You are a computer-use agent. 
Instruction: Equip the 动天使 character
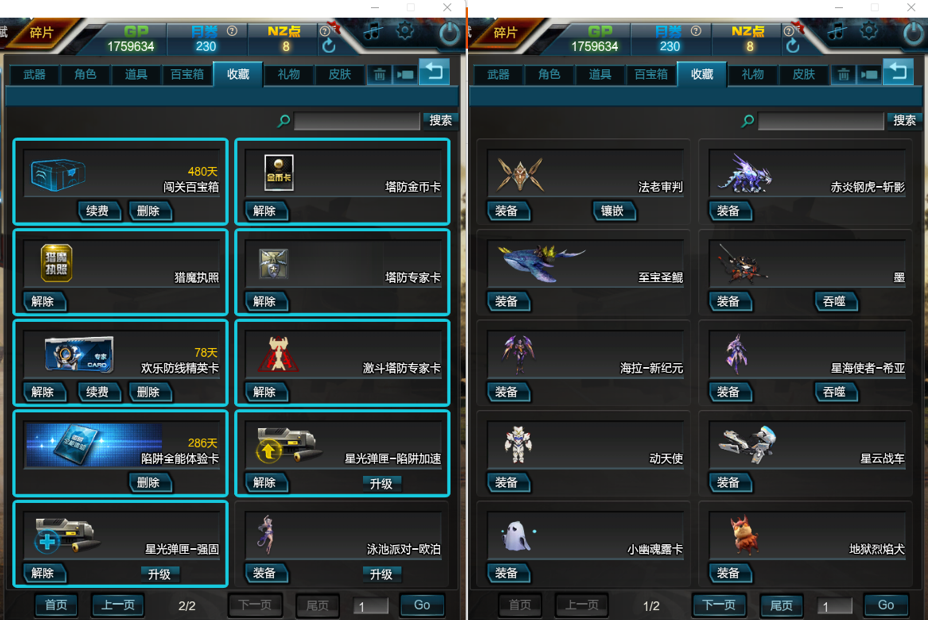point(507,482)
